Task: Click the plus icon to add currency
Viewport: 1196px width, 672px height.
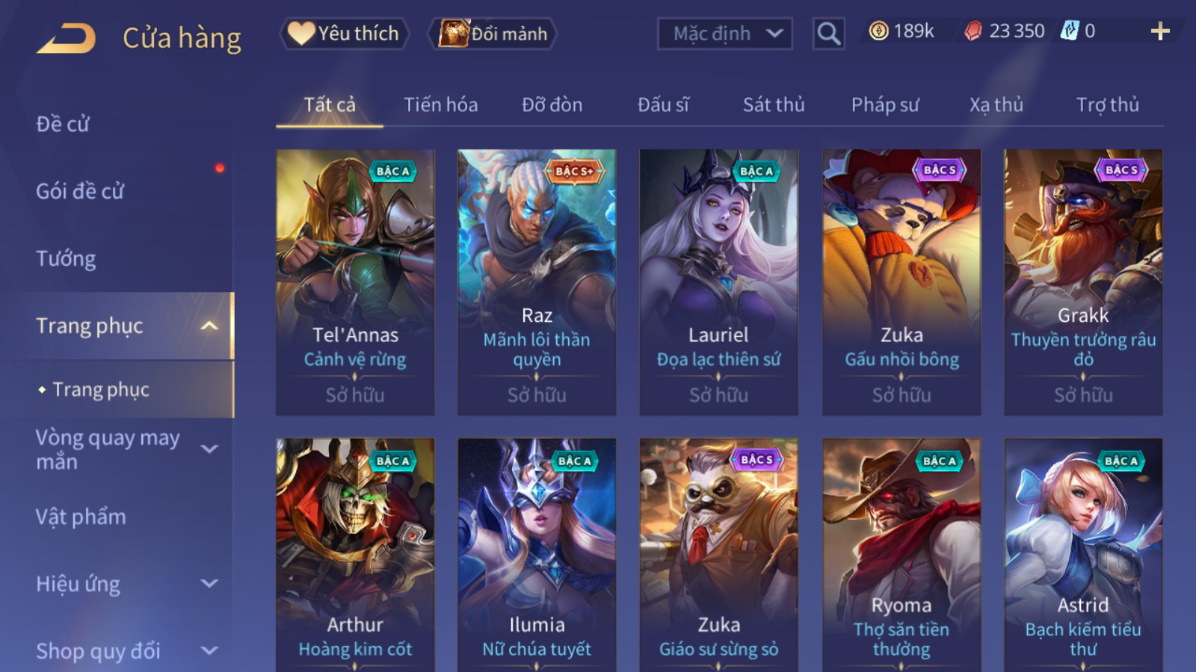Action: pos(1159,31)
